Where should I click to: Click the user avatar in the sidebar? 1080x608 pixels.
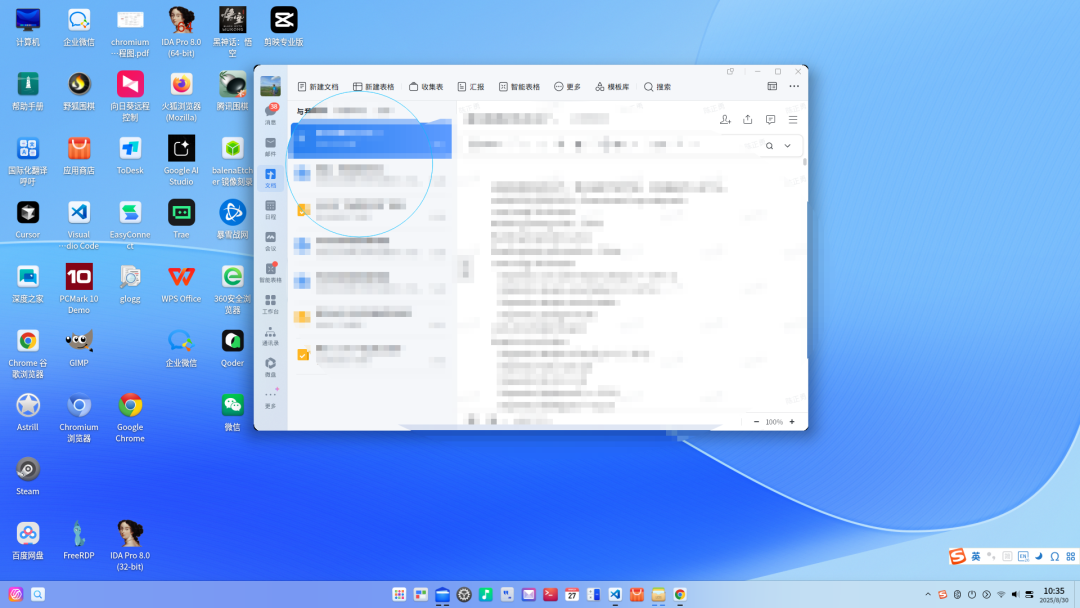coord(270,86)
